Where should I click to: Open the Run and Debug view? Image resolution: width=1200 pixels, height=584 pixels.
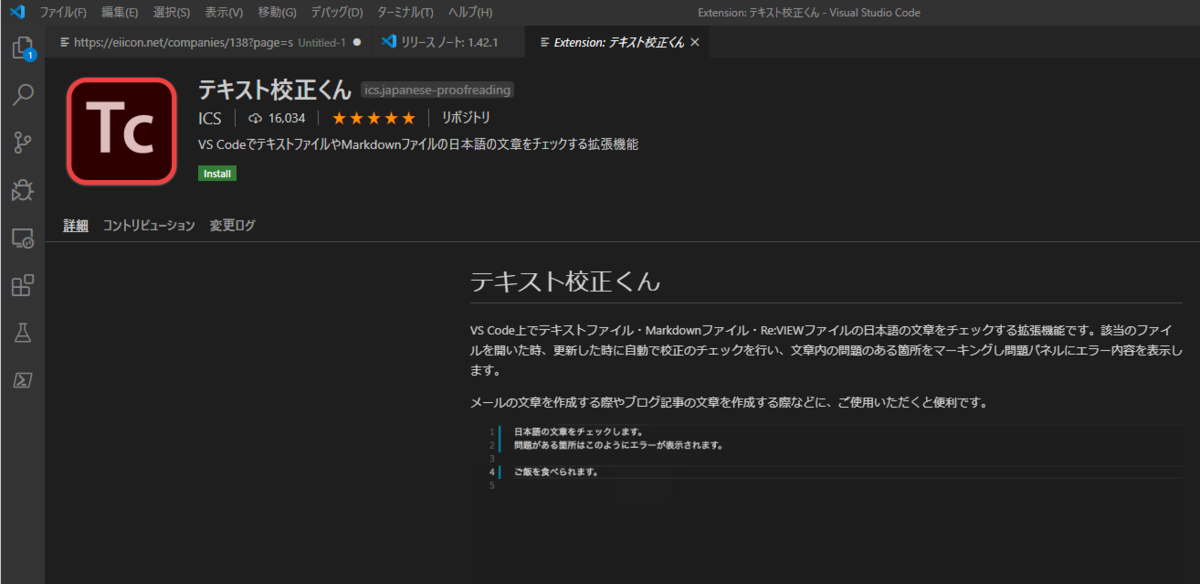point(22,190)
